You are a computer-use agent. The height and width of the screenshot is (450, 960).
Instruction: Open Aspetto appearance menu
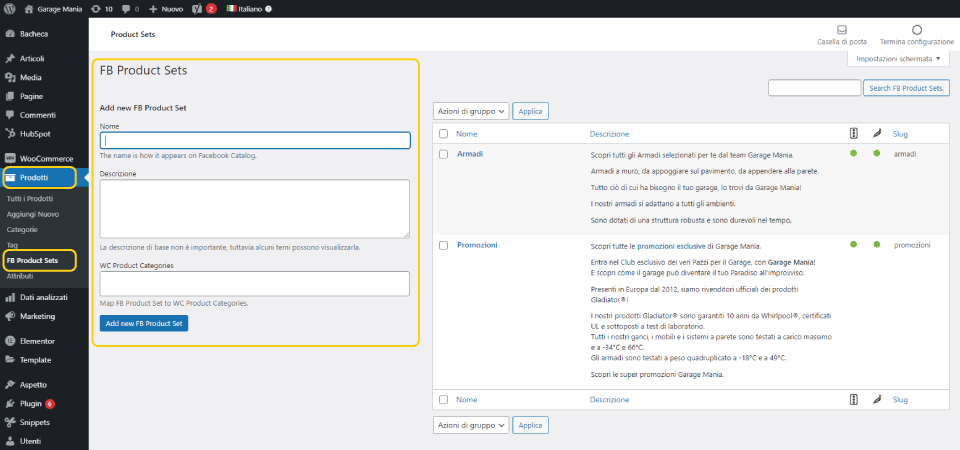pos(33,385)
